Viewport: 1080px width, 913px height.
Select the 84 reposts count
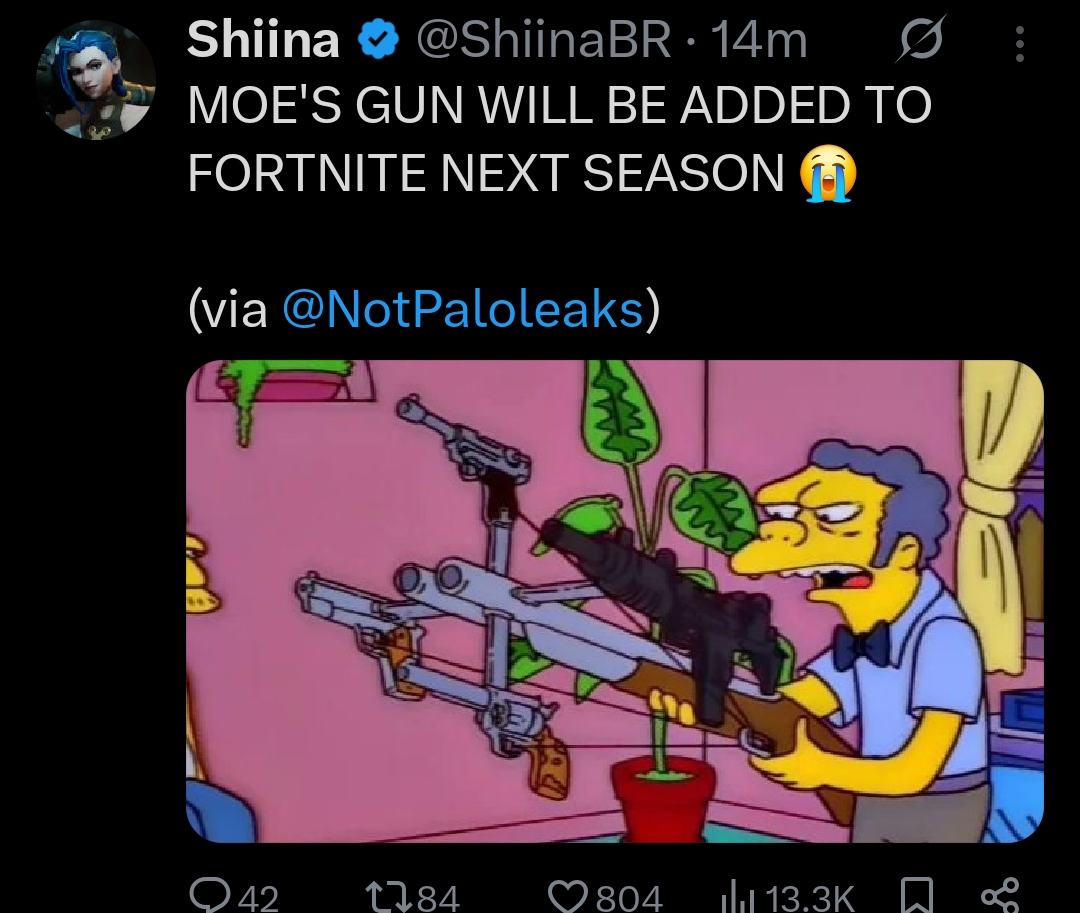point(438,898)
